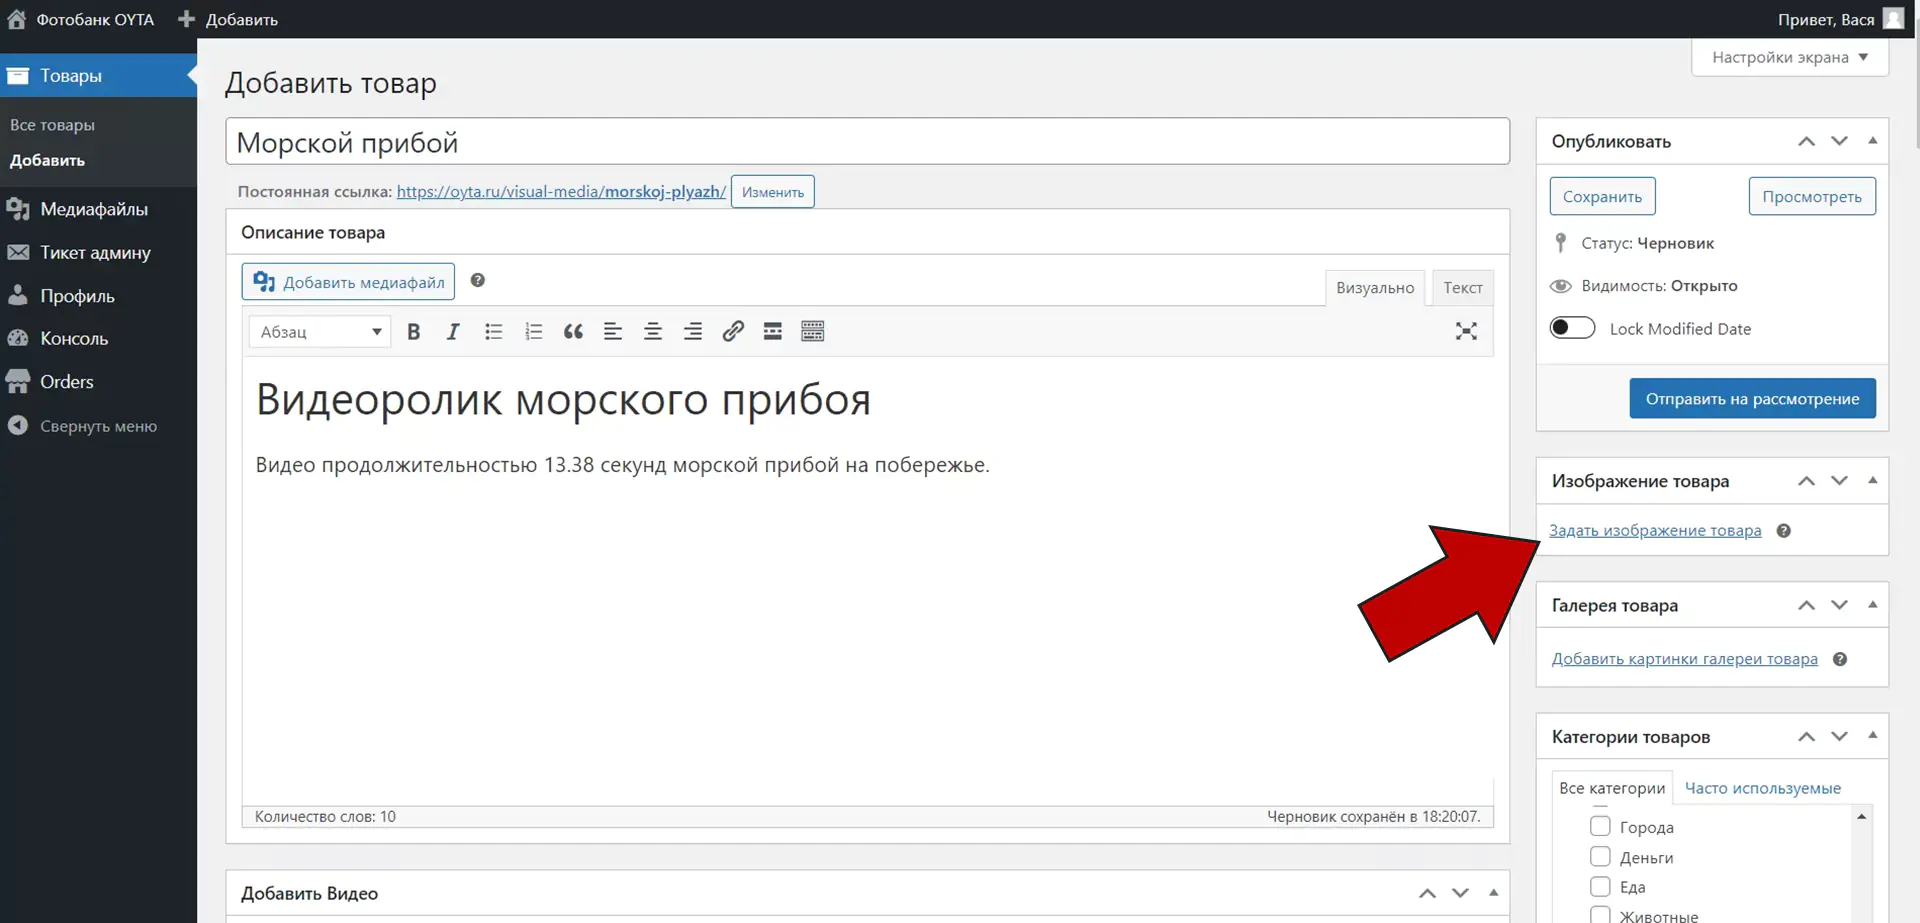Insert a numbered list
This screenshot has height=923, width=1920.
(x=533, y=332)
